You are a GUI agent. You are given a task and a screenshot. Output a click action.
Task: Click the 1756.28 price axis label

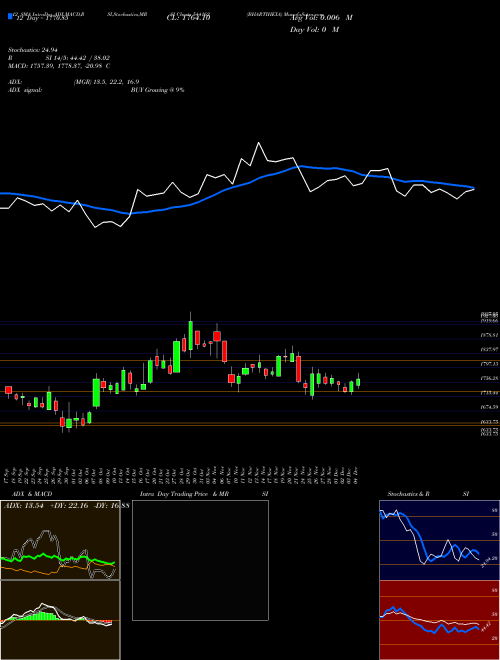(x=490, y=378)
